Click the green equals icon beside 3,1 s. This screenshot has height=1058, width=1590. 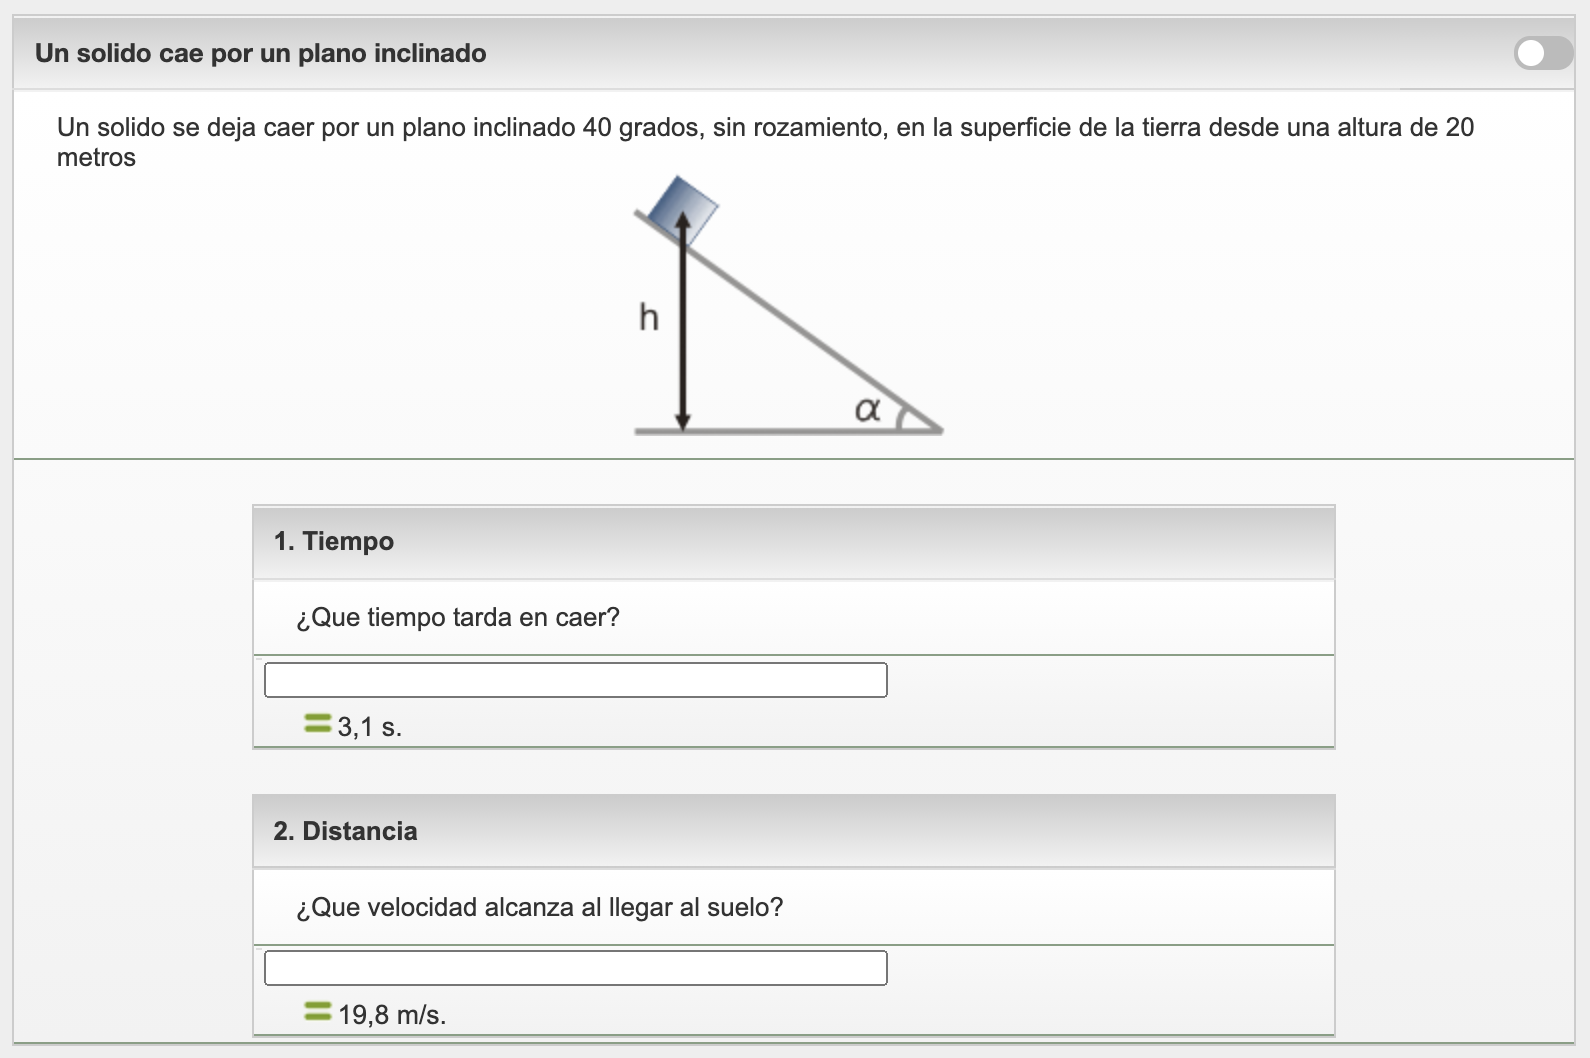pyautogui.click(x=317, y=723)
